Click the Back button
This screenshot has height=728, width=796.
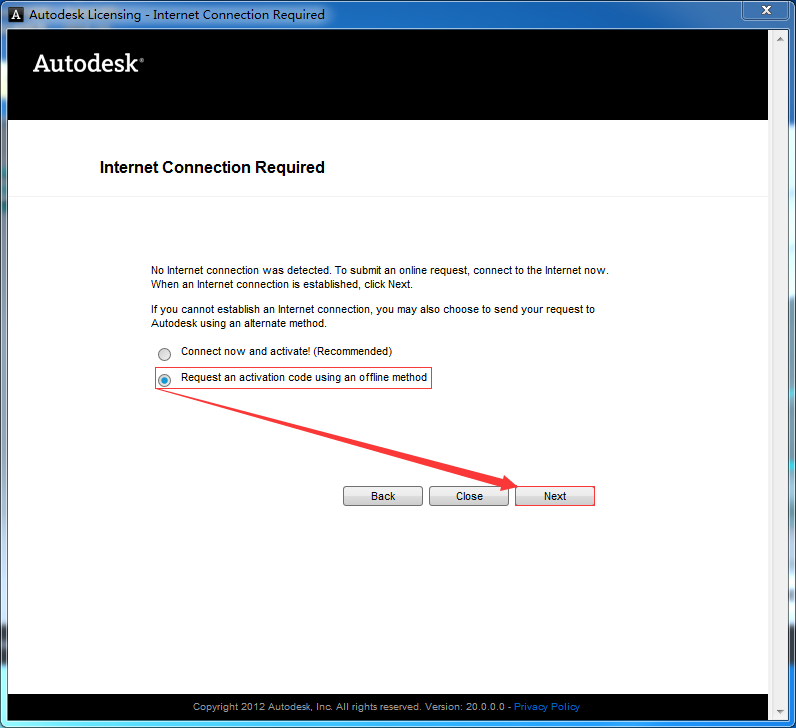click(383, 496)
